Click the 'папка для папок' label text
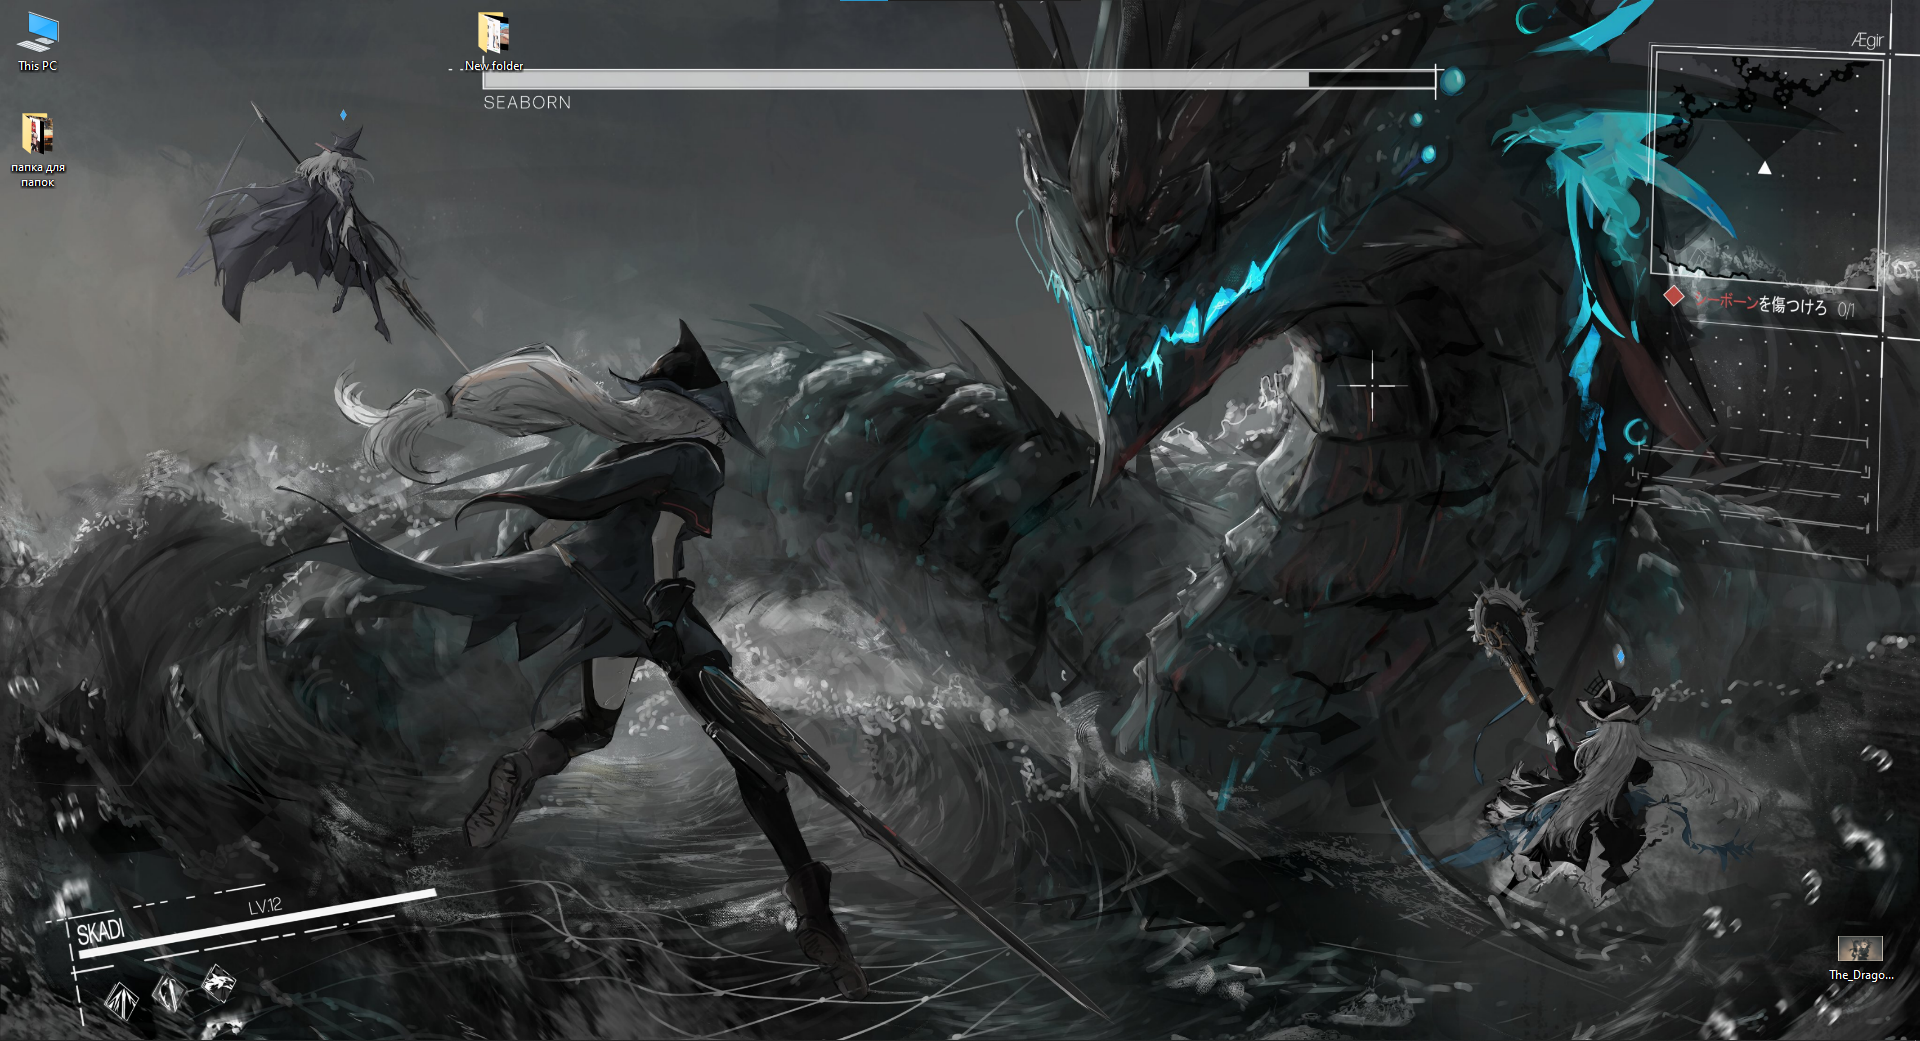1920x1041 pixels. [38, 175]
